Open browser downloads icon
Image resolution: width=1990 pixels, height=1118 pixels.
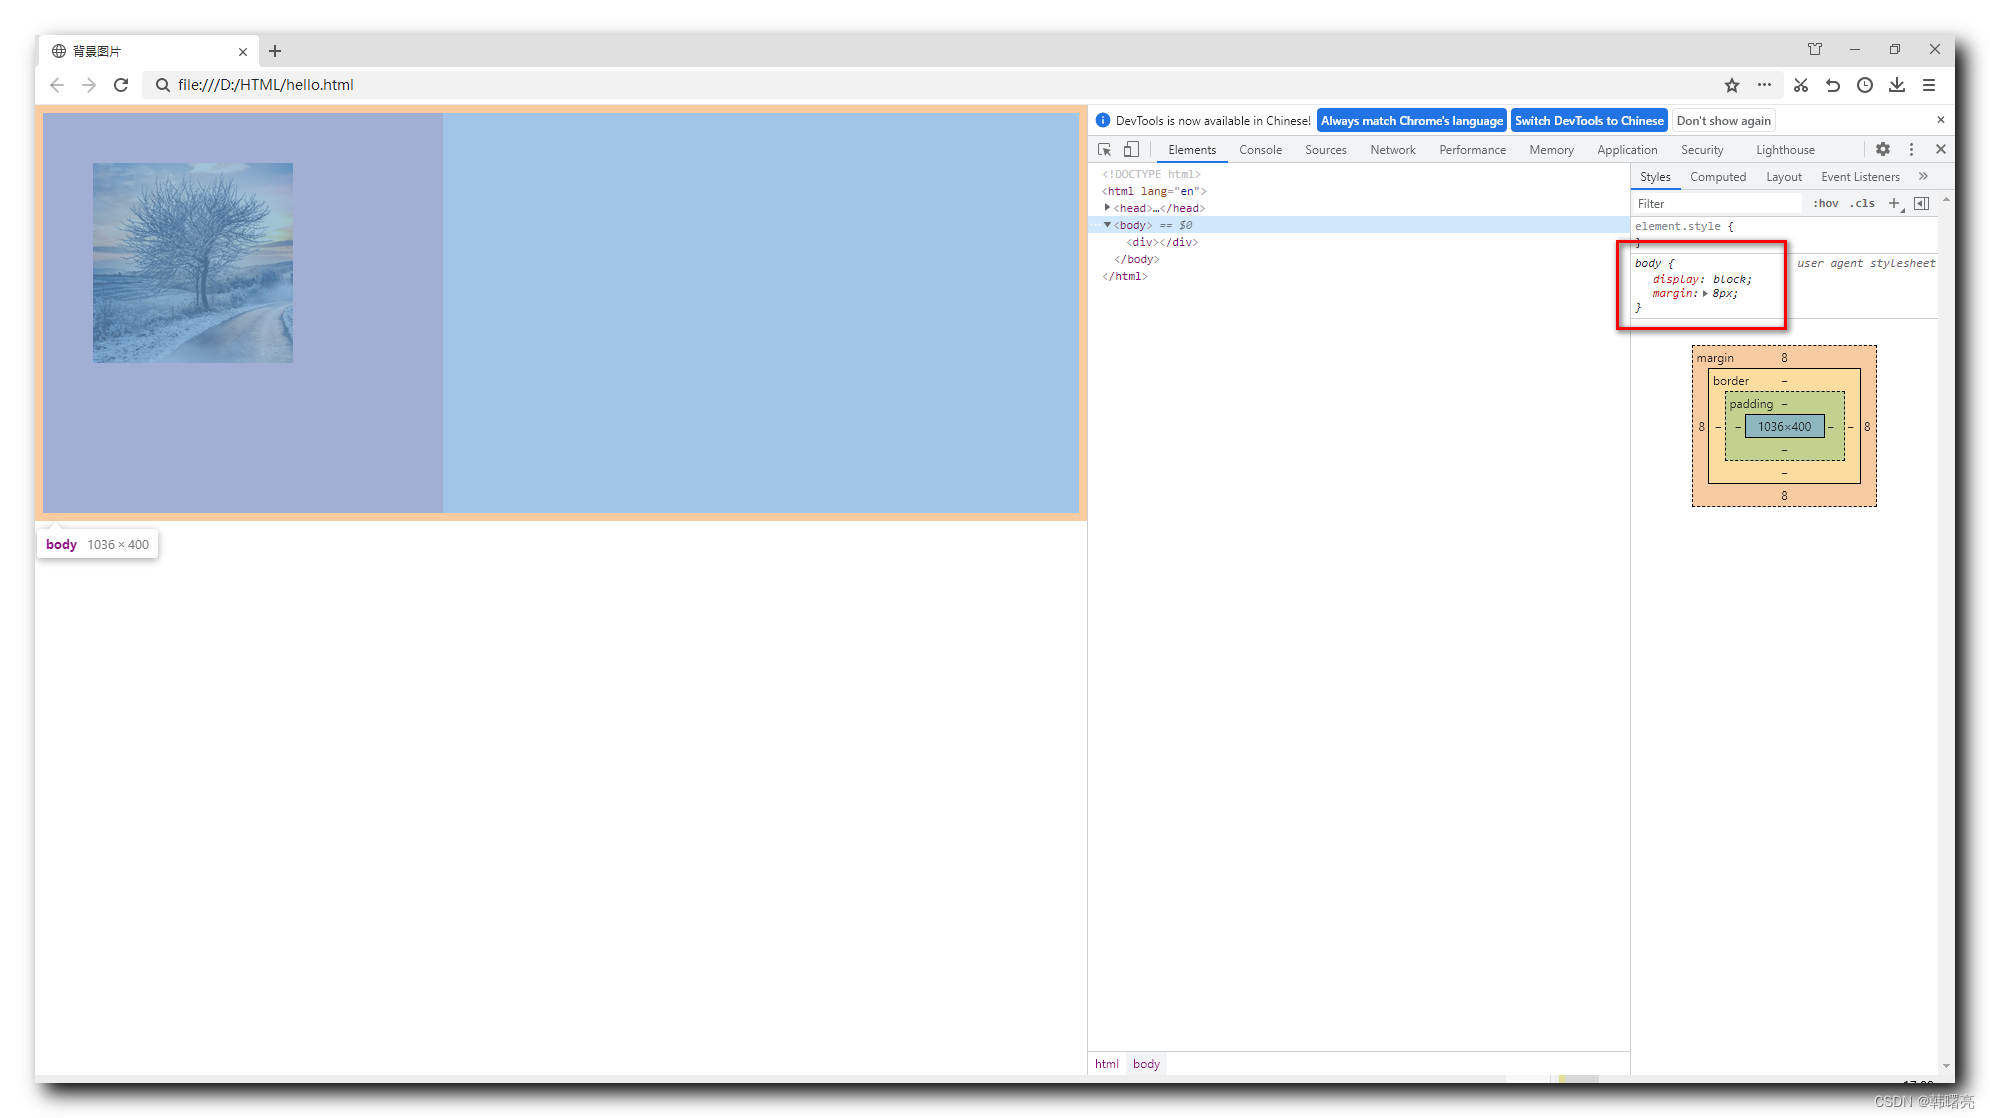[1896, 85]
